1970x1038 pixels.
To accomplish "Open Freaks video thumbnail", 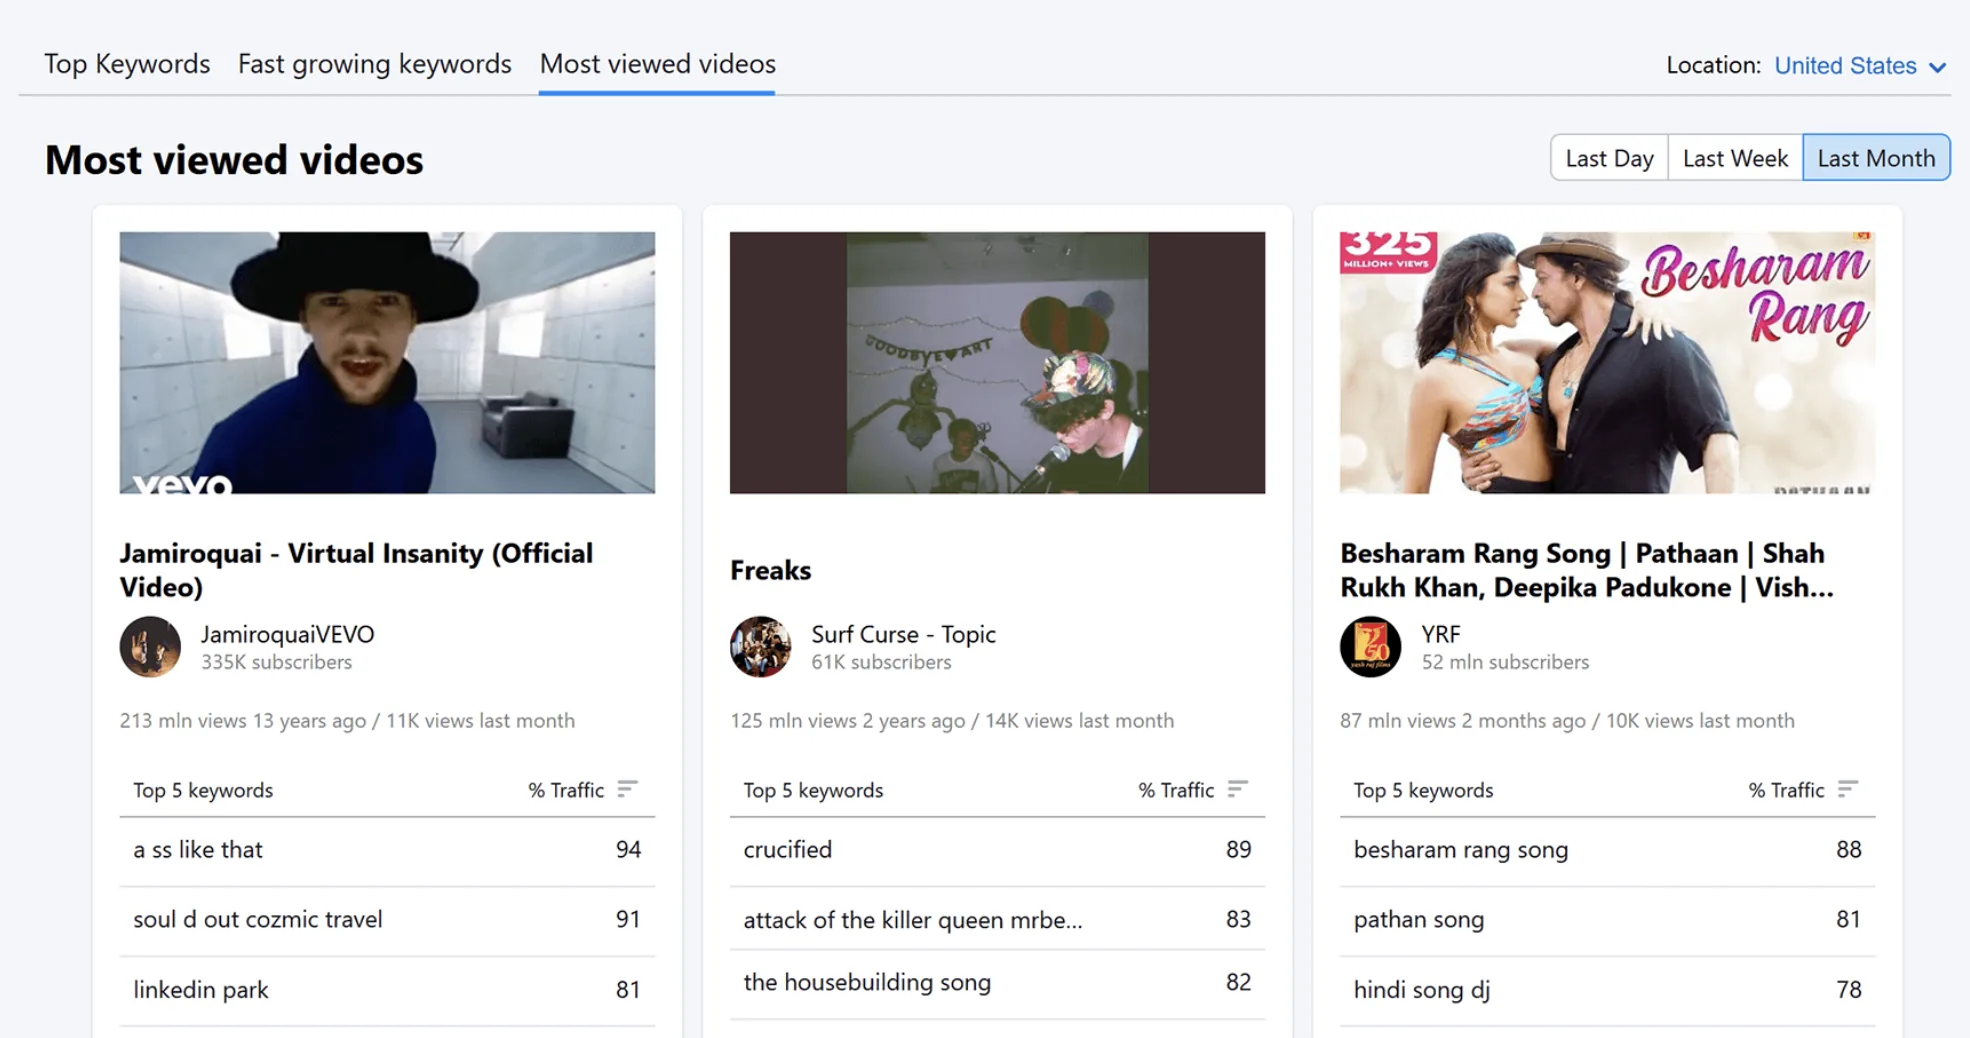I will (997, 362).
